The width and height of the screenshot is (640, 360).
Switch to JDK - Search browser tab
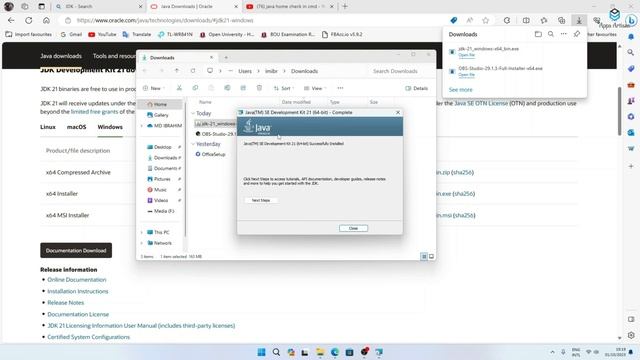point(97,7)
